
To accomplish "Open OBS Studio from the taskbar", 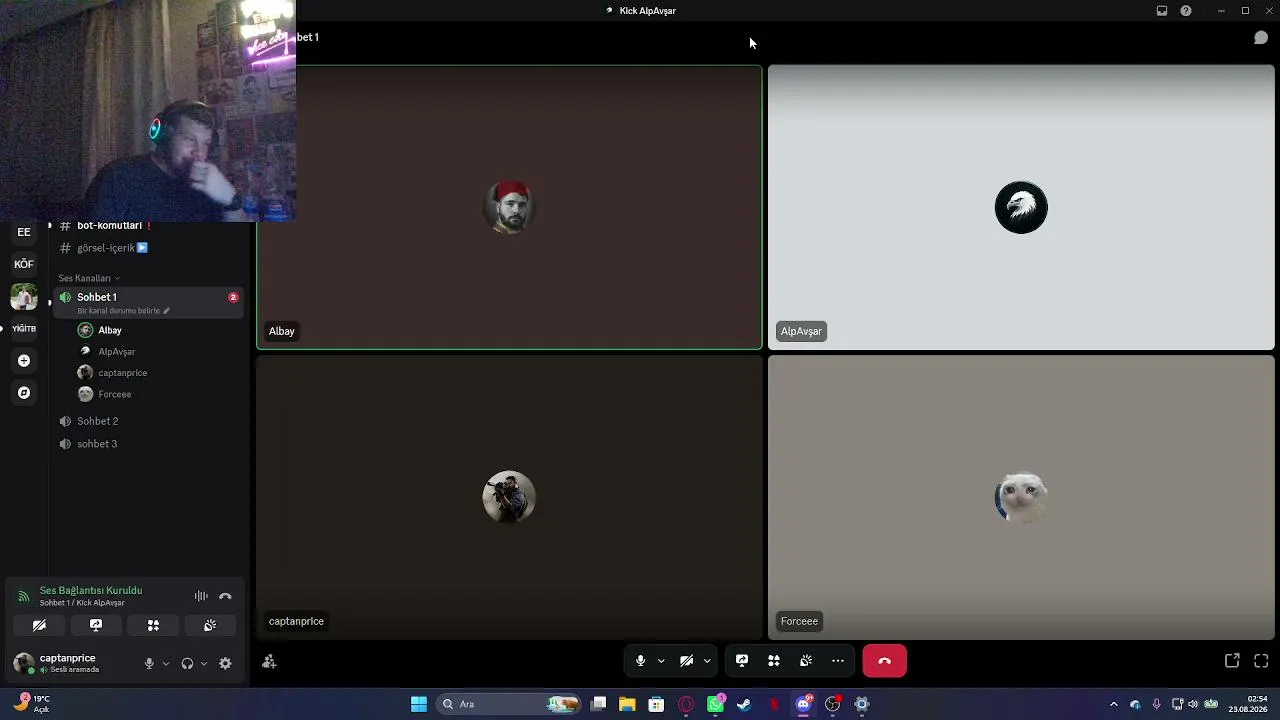I will 832,704.
